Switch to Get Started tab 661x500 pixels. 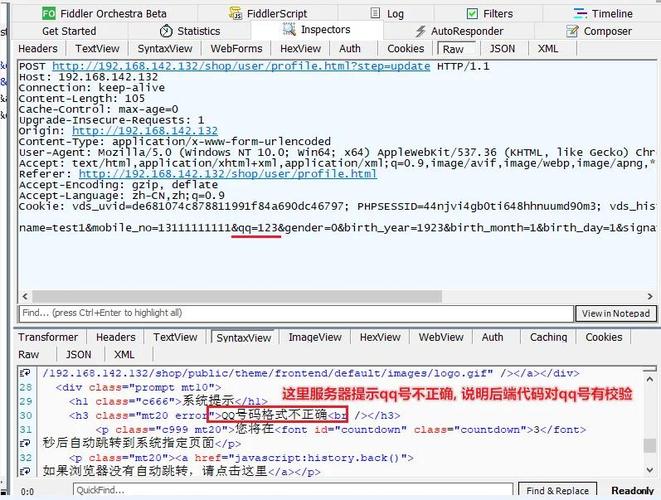(x=69, y=31)
